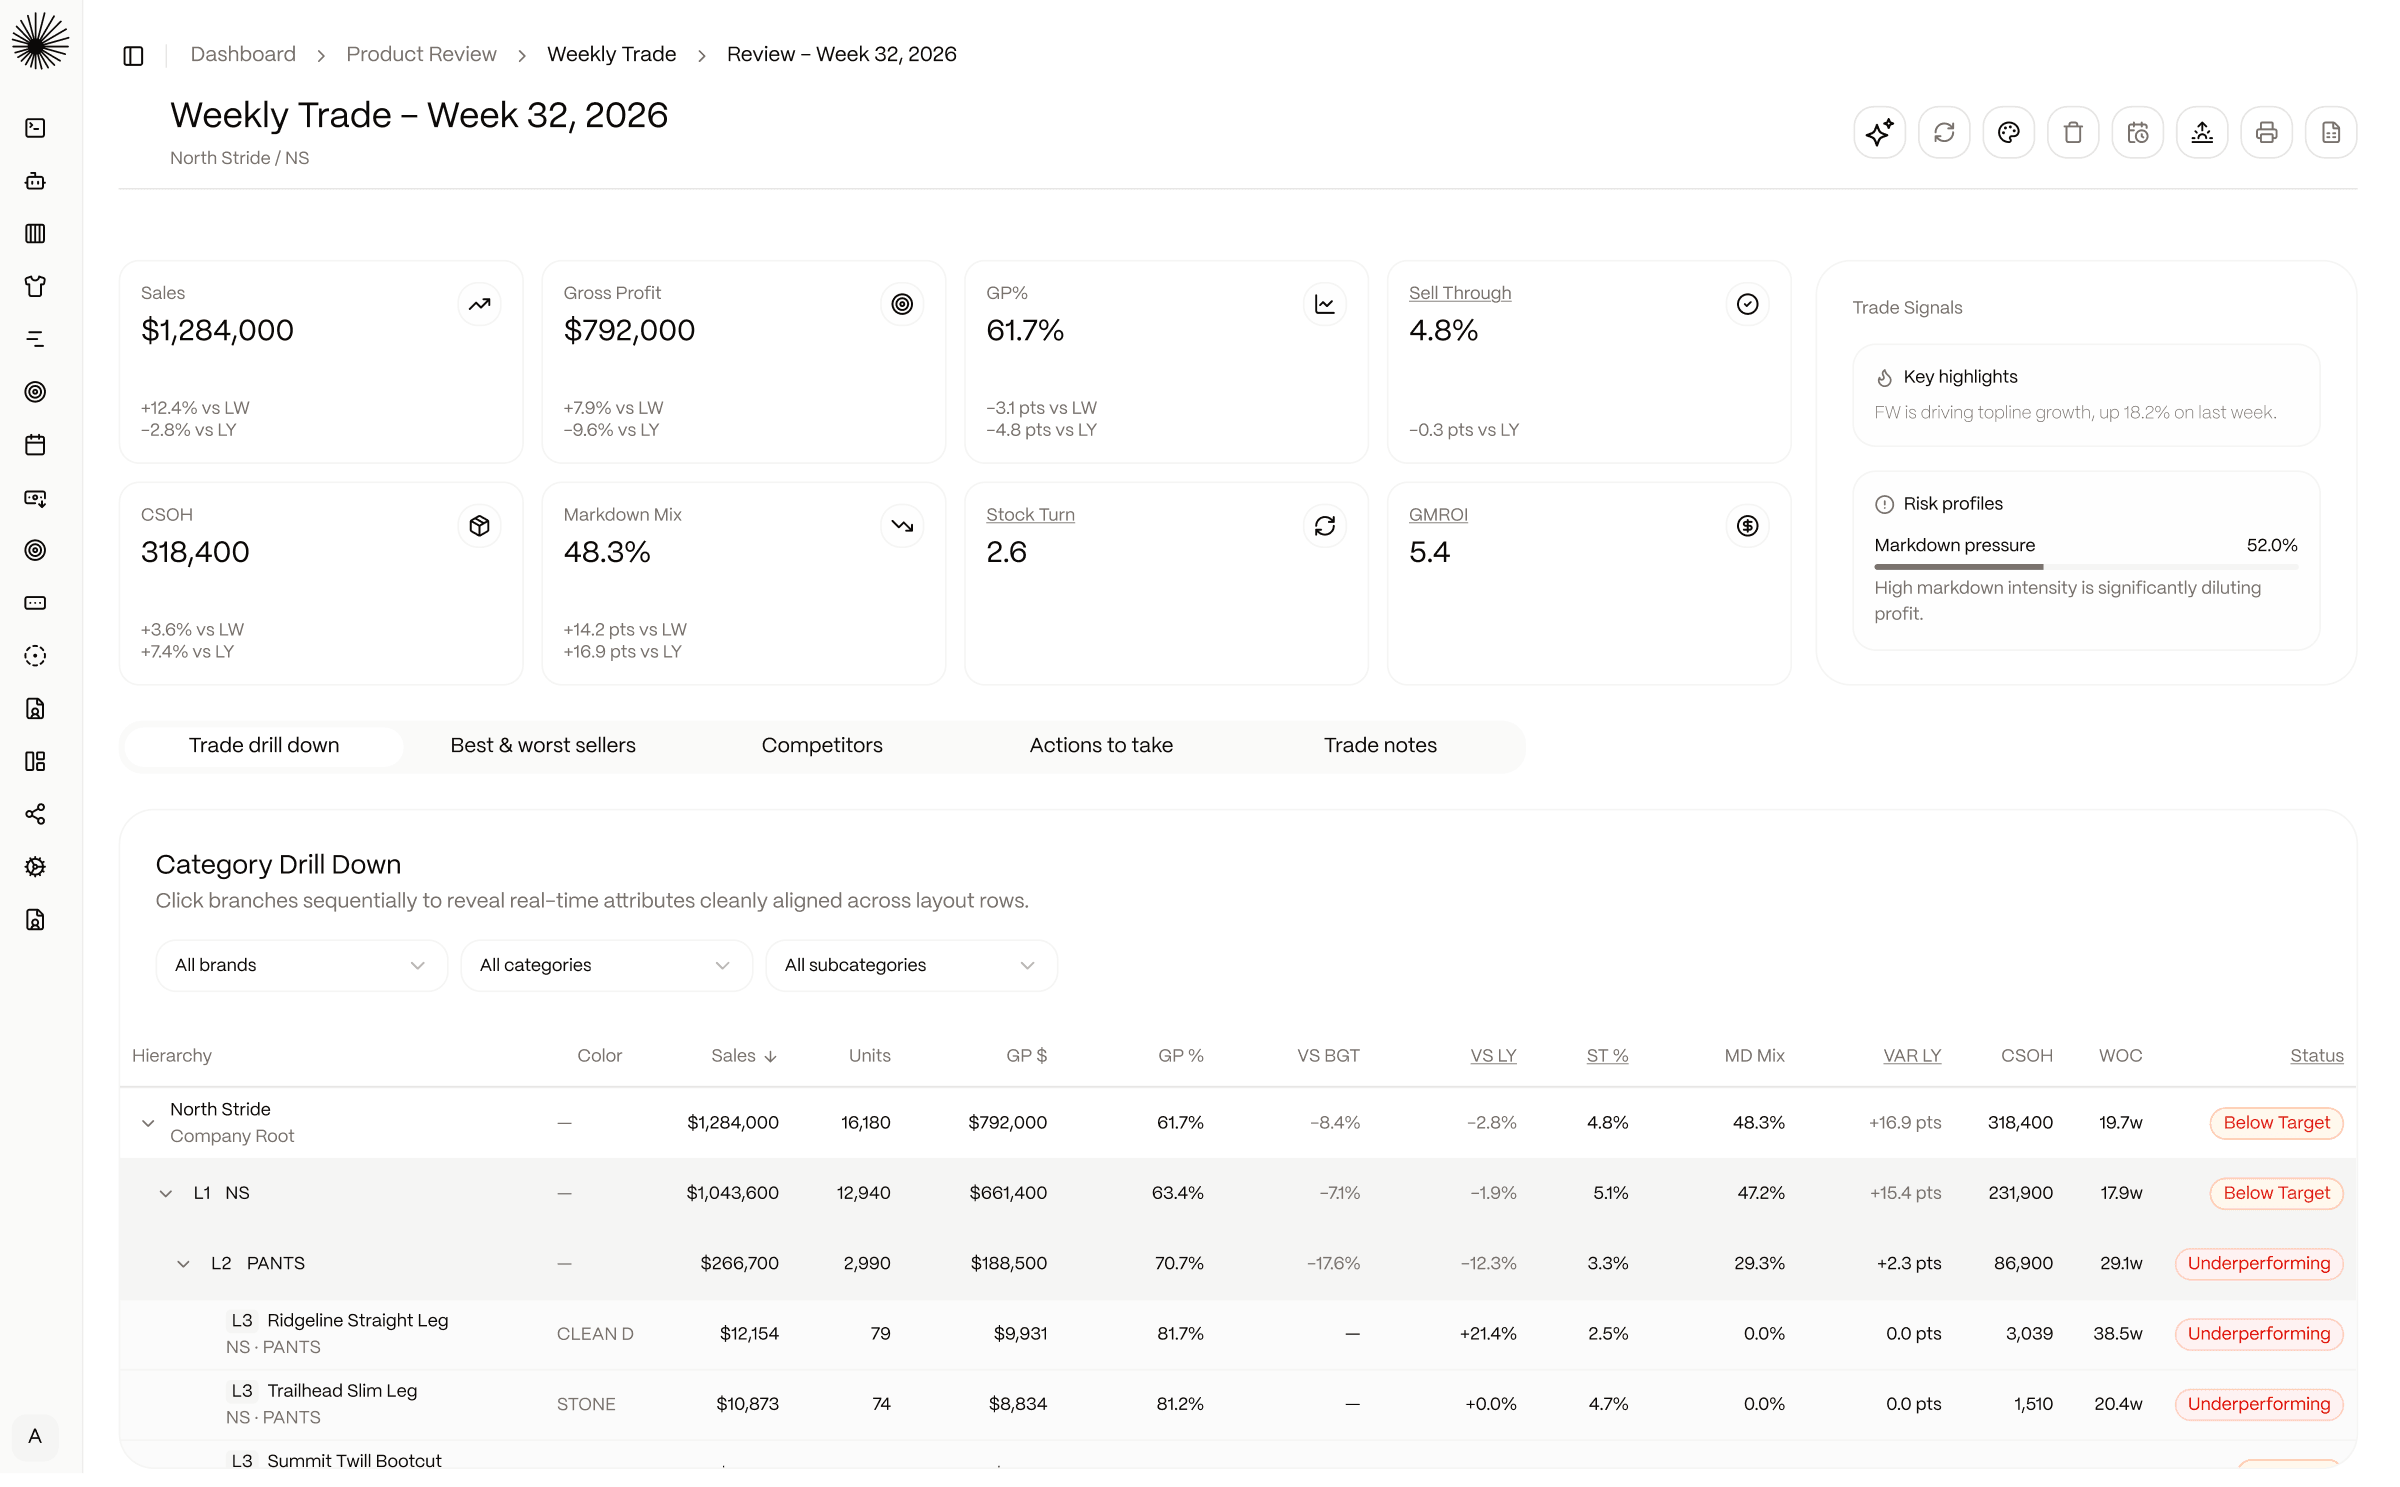
Task: Open the stacked lines filter icon in sidebar
Action: (x=35, y=339)
